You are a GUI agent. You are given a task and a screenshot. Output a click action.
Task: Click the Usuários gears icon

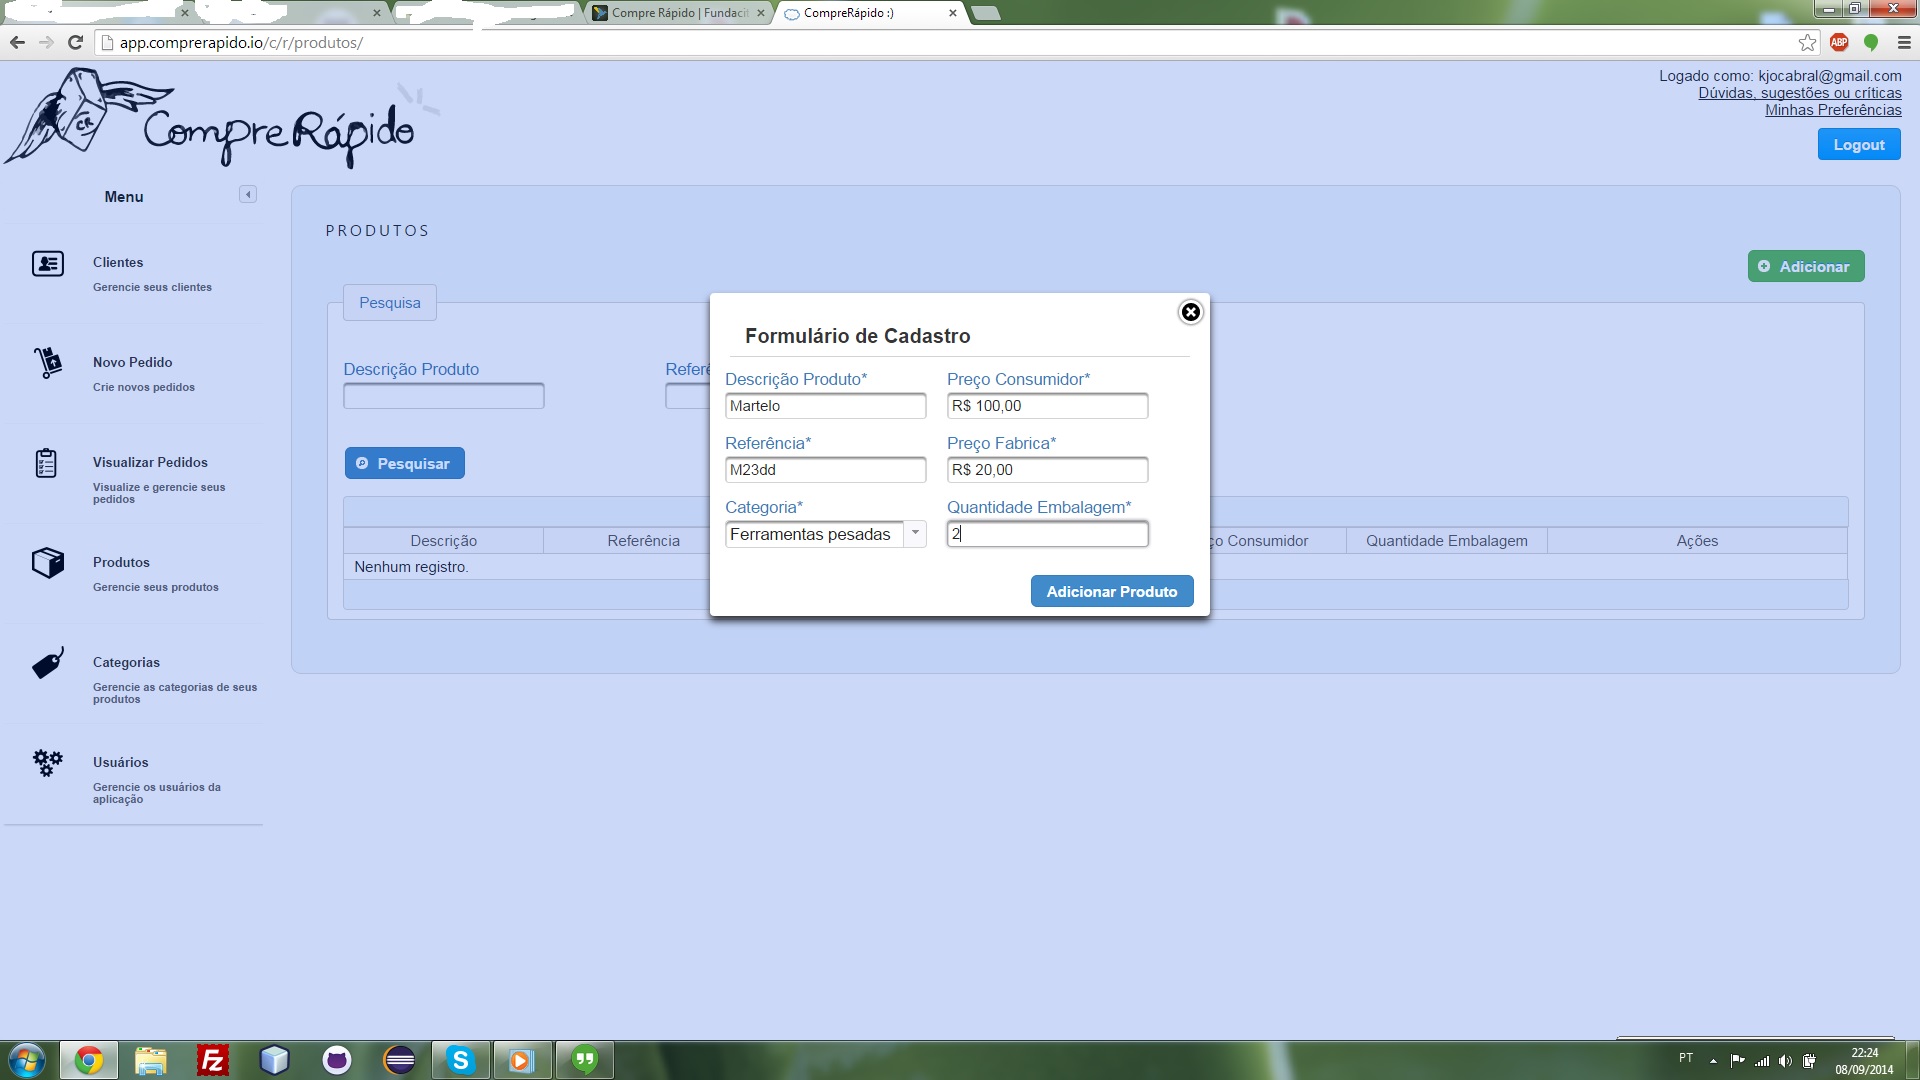[x=48, y=763]
